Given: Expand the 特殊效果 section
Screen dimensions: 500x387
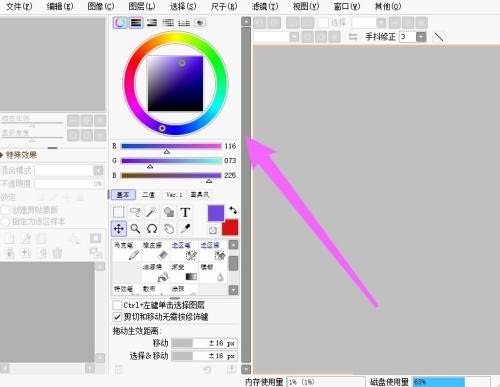Looking at the screenshot, I should [18, 155].
